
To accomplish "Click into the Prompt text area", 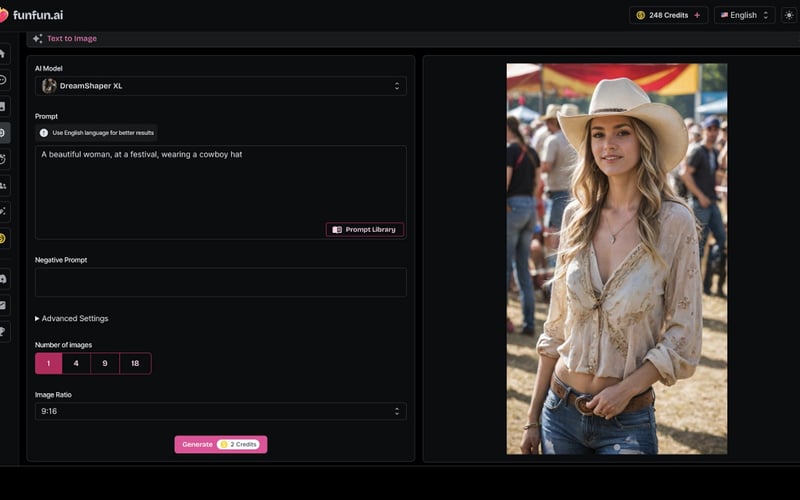I will (220, 192).
